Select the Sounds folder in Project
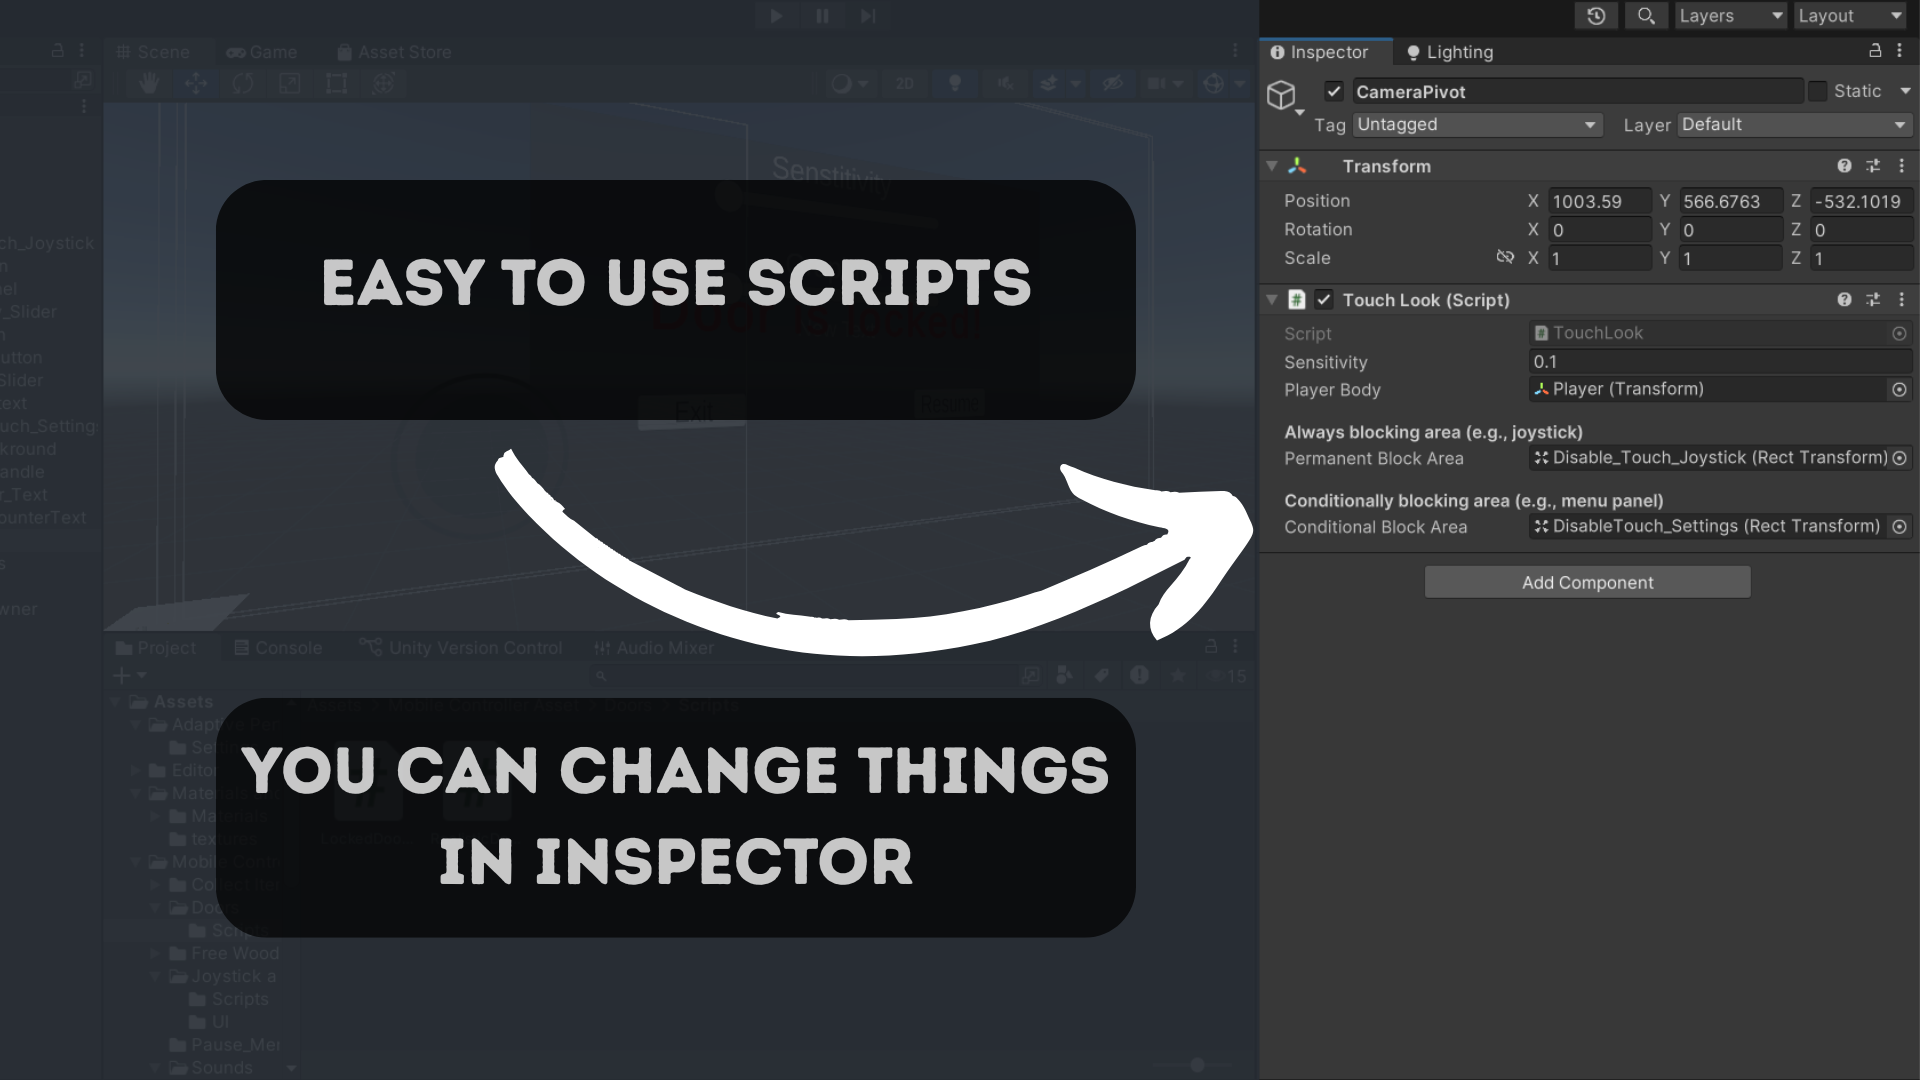Image resolution: width=1920 pixels, height=1080 pixels. coord(210,1068)
